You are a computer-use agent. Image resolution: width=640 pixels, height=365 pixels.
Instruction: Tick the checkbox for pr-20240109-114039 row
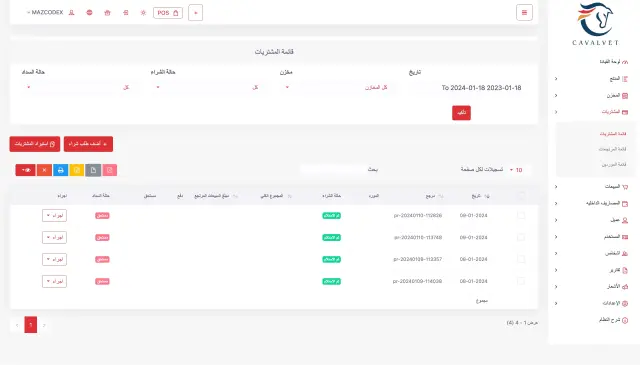[x=521, y=281]
